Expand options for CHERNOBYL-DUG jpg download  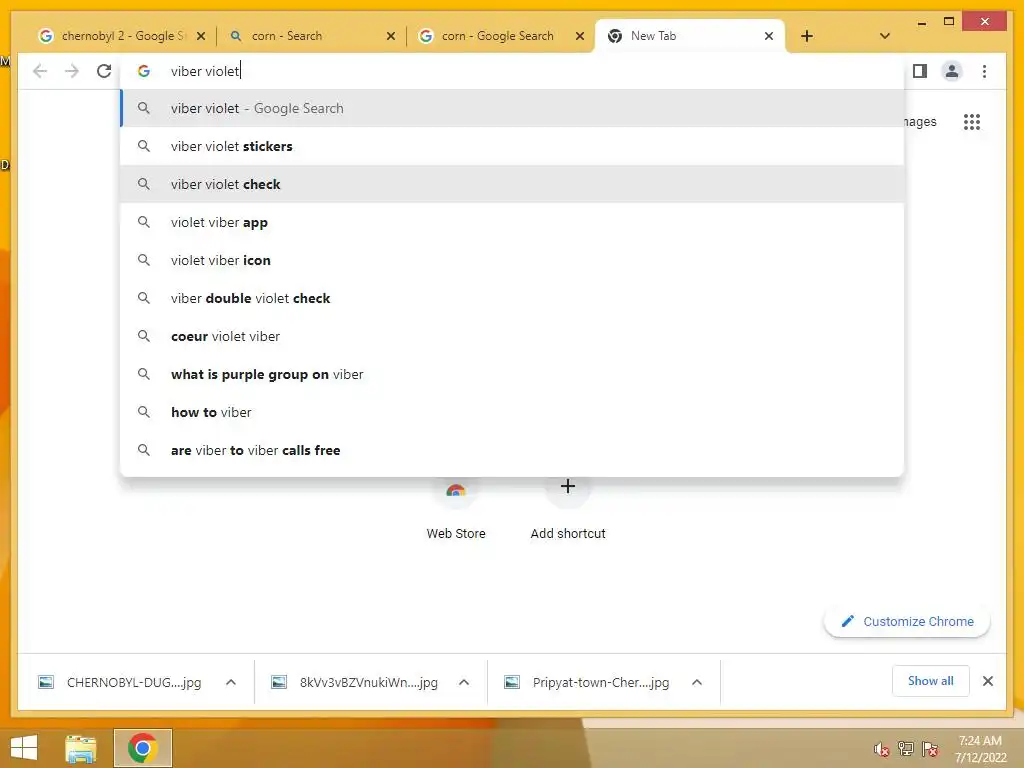(x=231, y=682)
